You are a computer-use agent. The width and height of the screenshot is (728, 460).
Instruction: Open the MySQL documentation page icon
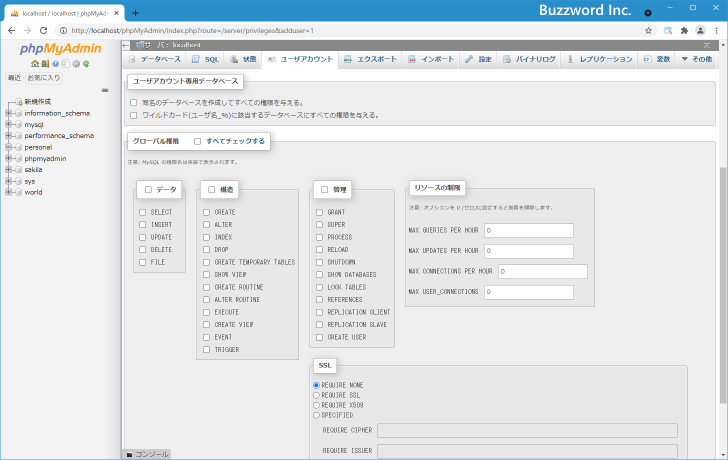point(65,64)
